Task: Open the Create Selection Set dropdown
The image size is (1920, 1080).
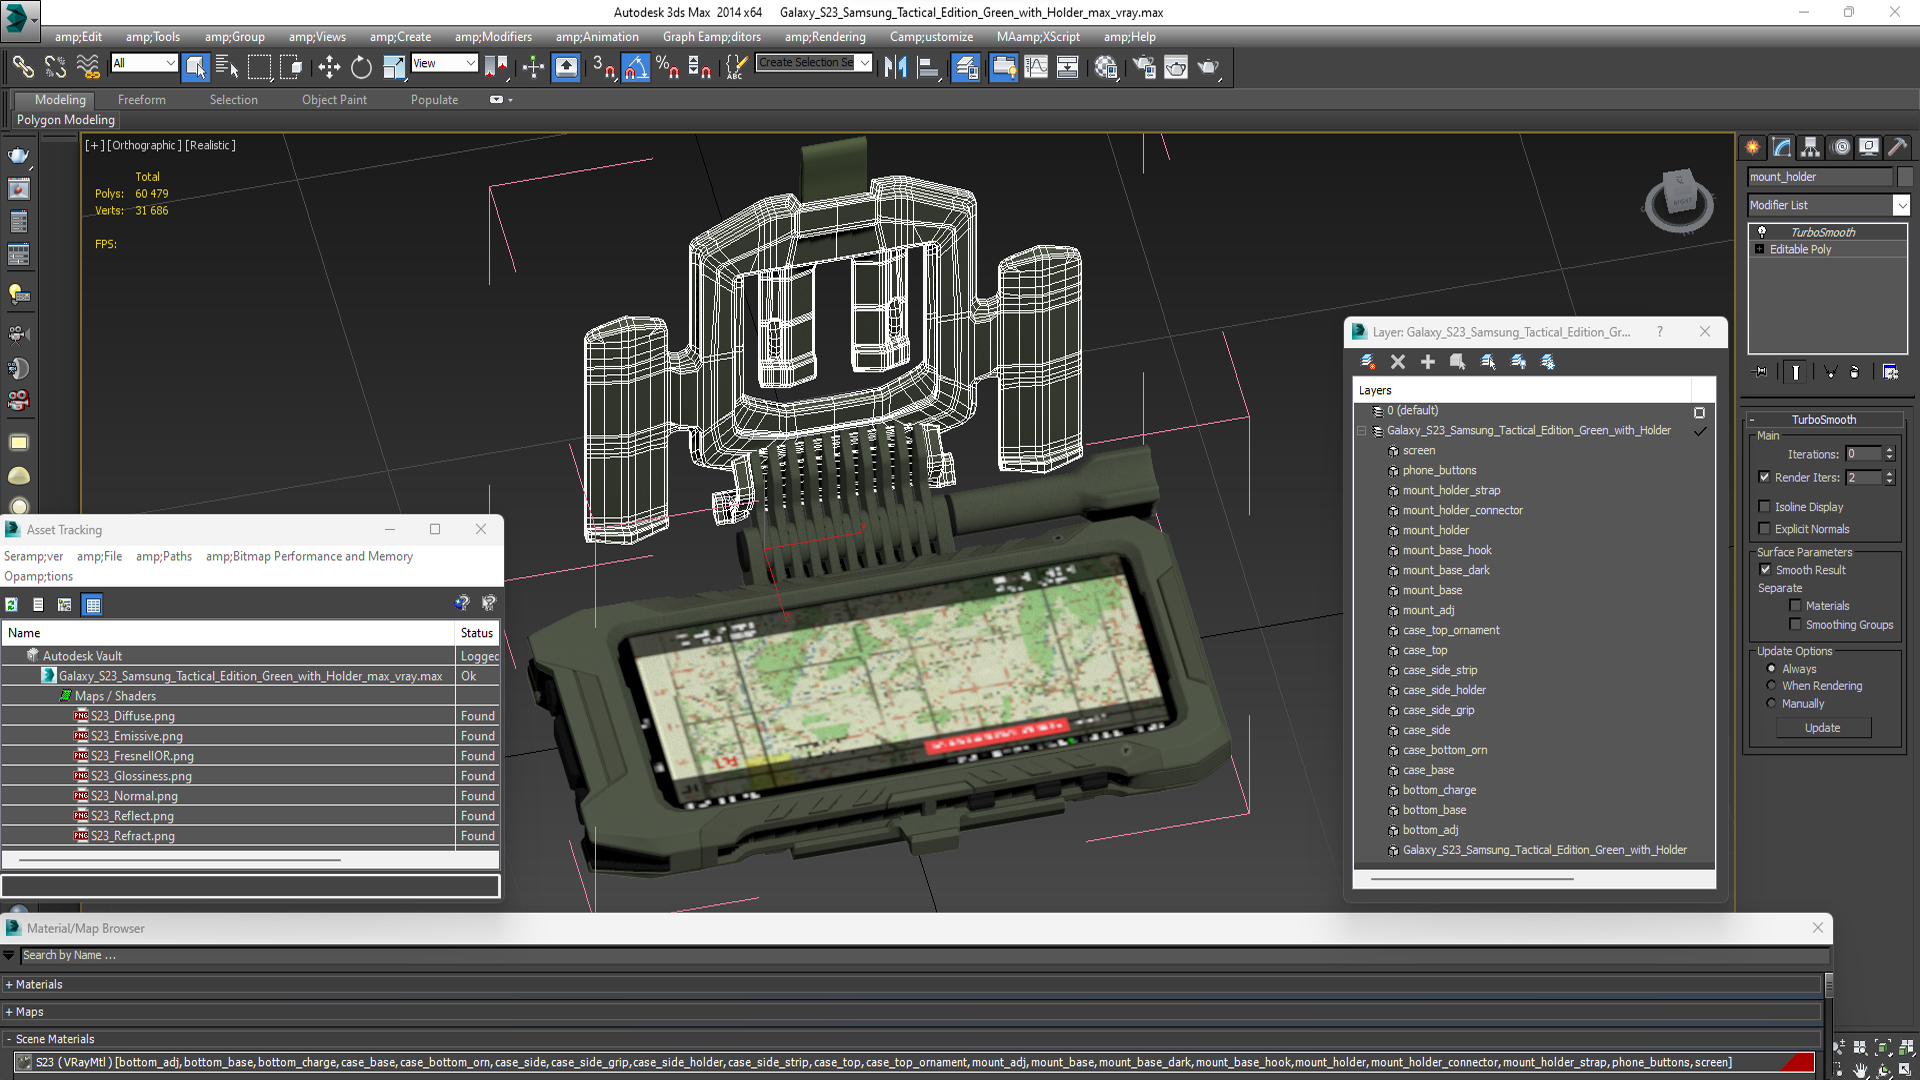Action: point(865,63)
